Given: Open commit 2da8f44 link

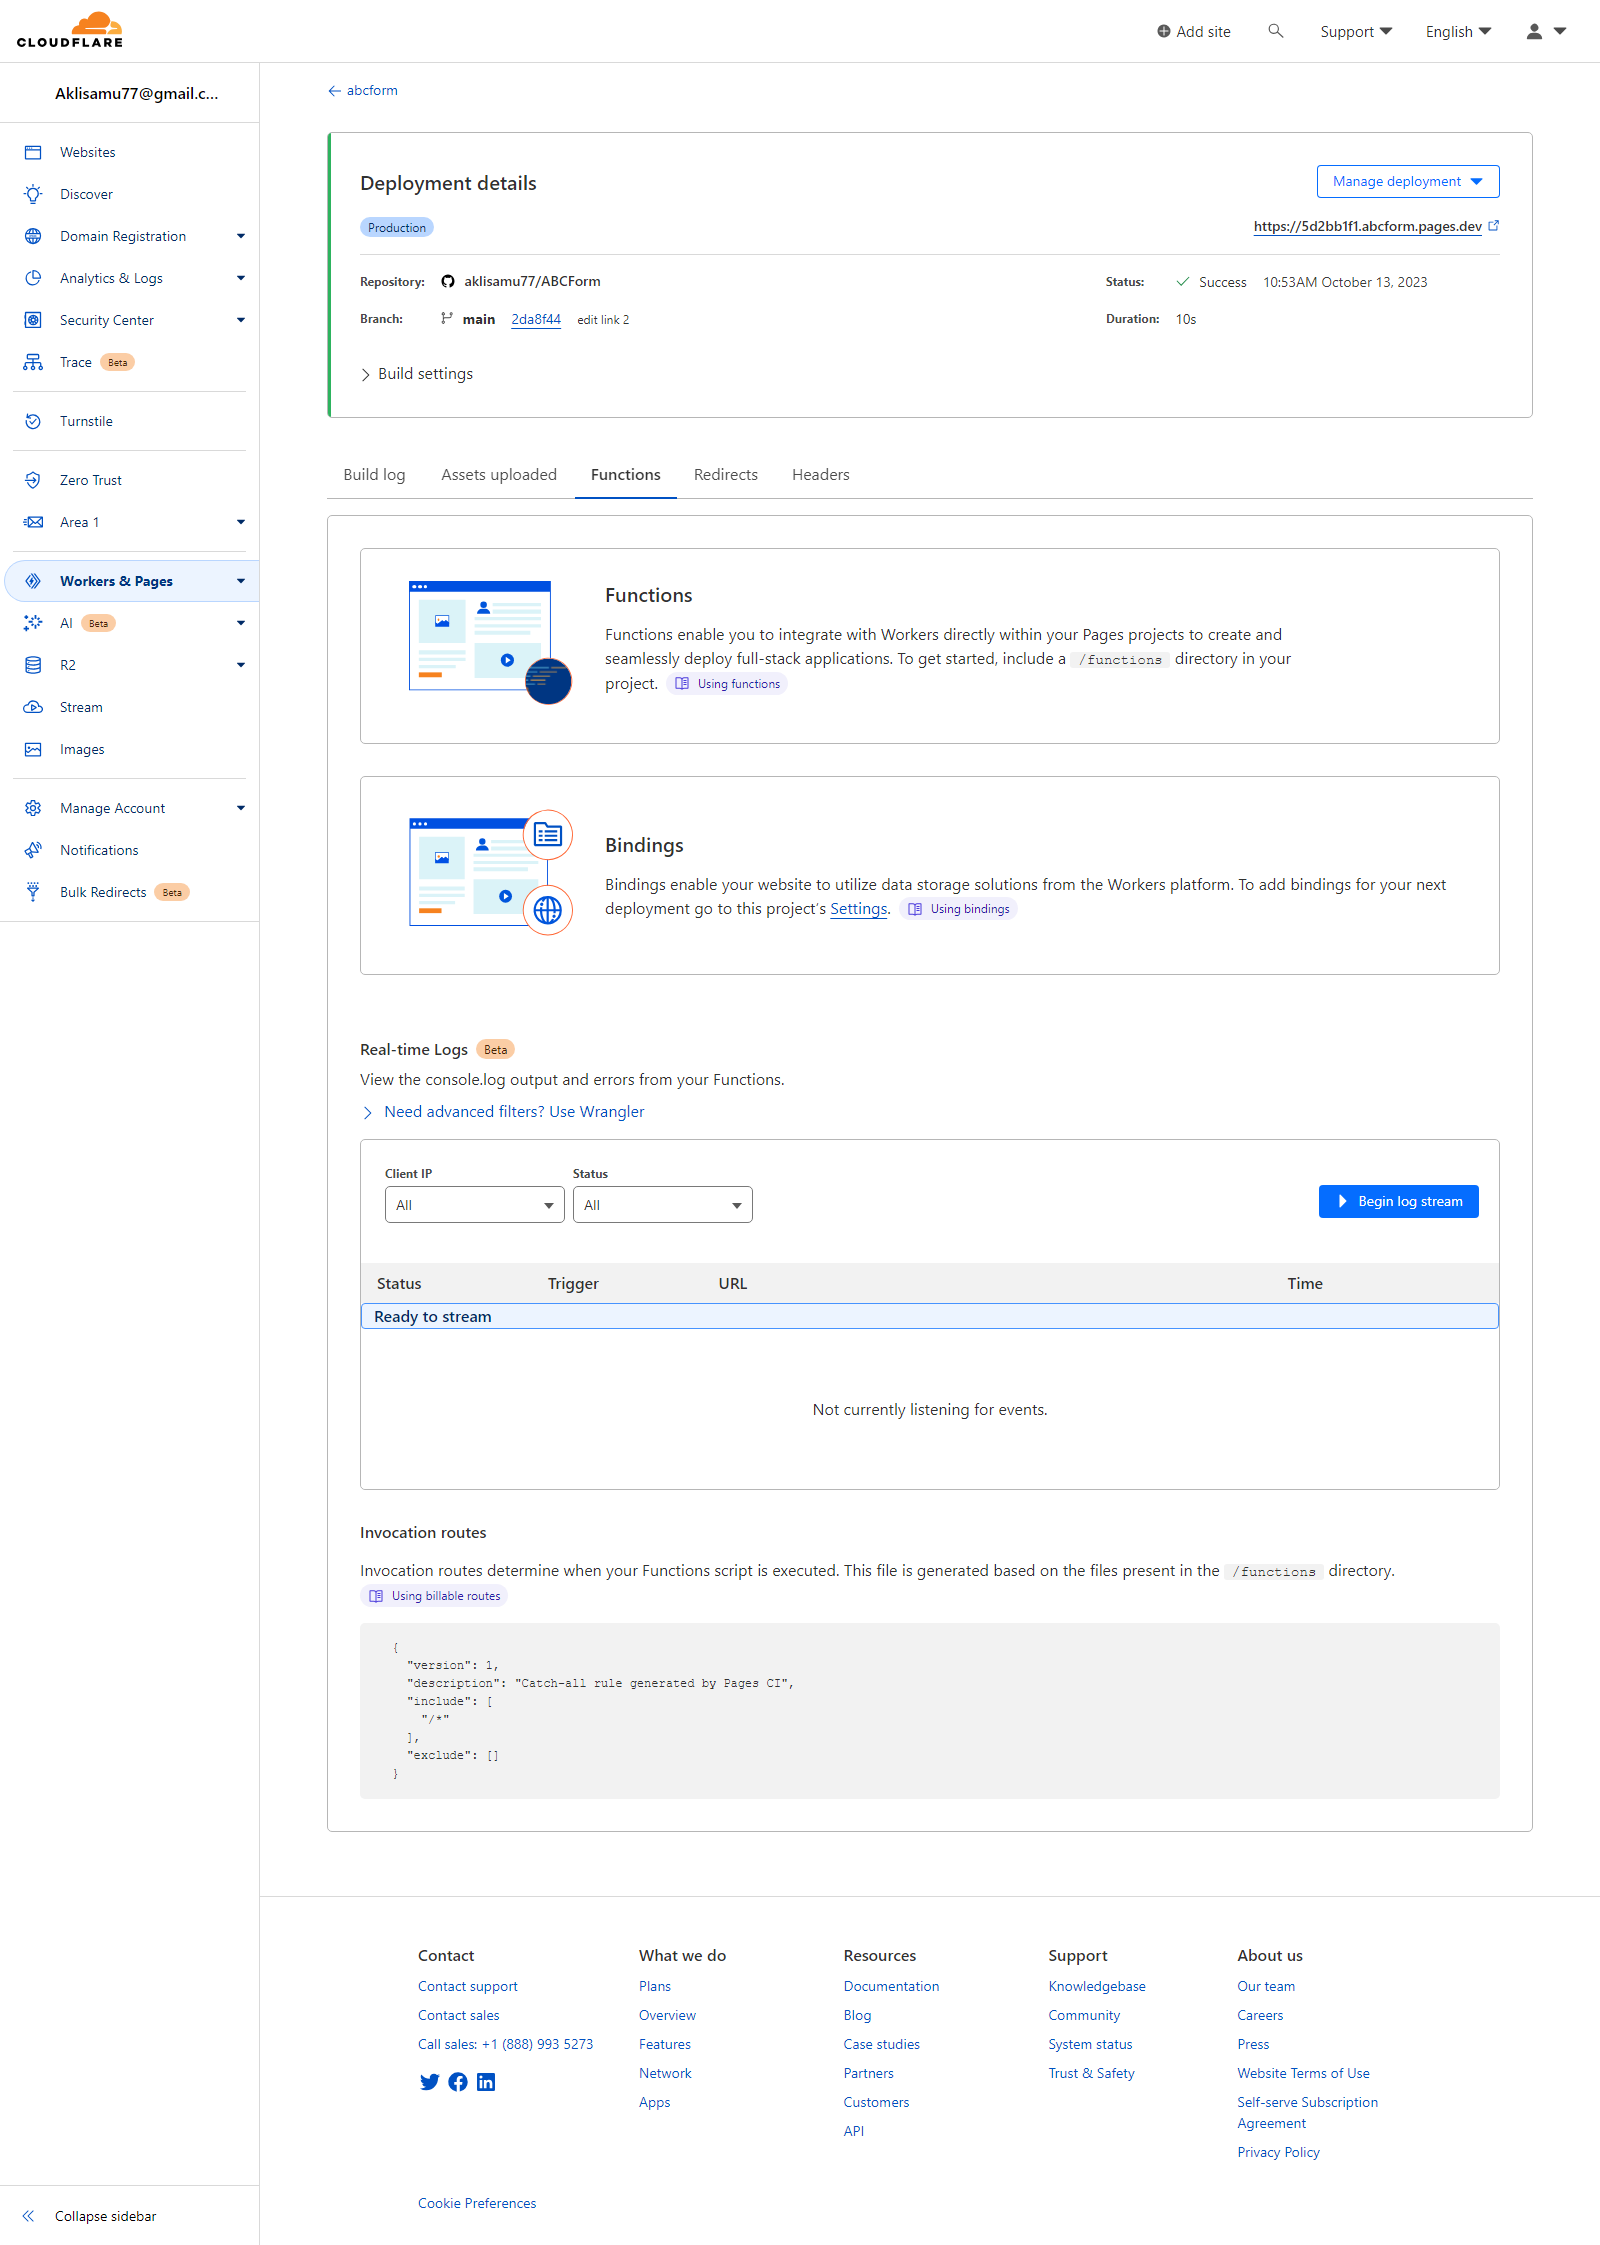Looking at the screenshot, I should 536,320.
